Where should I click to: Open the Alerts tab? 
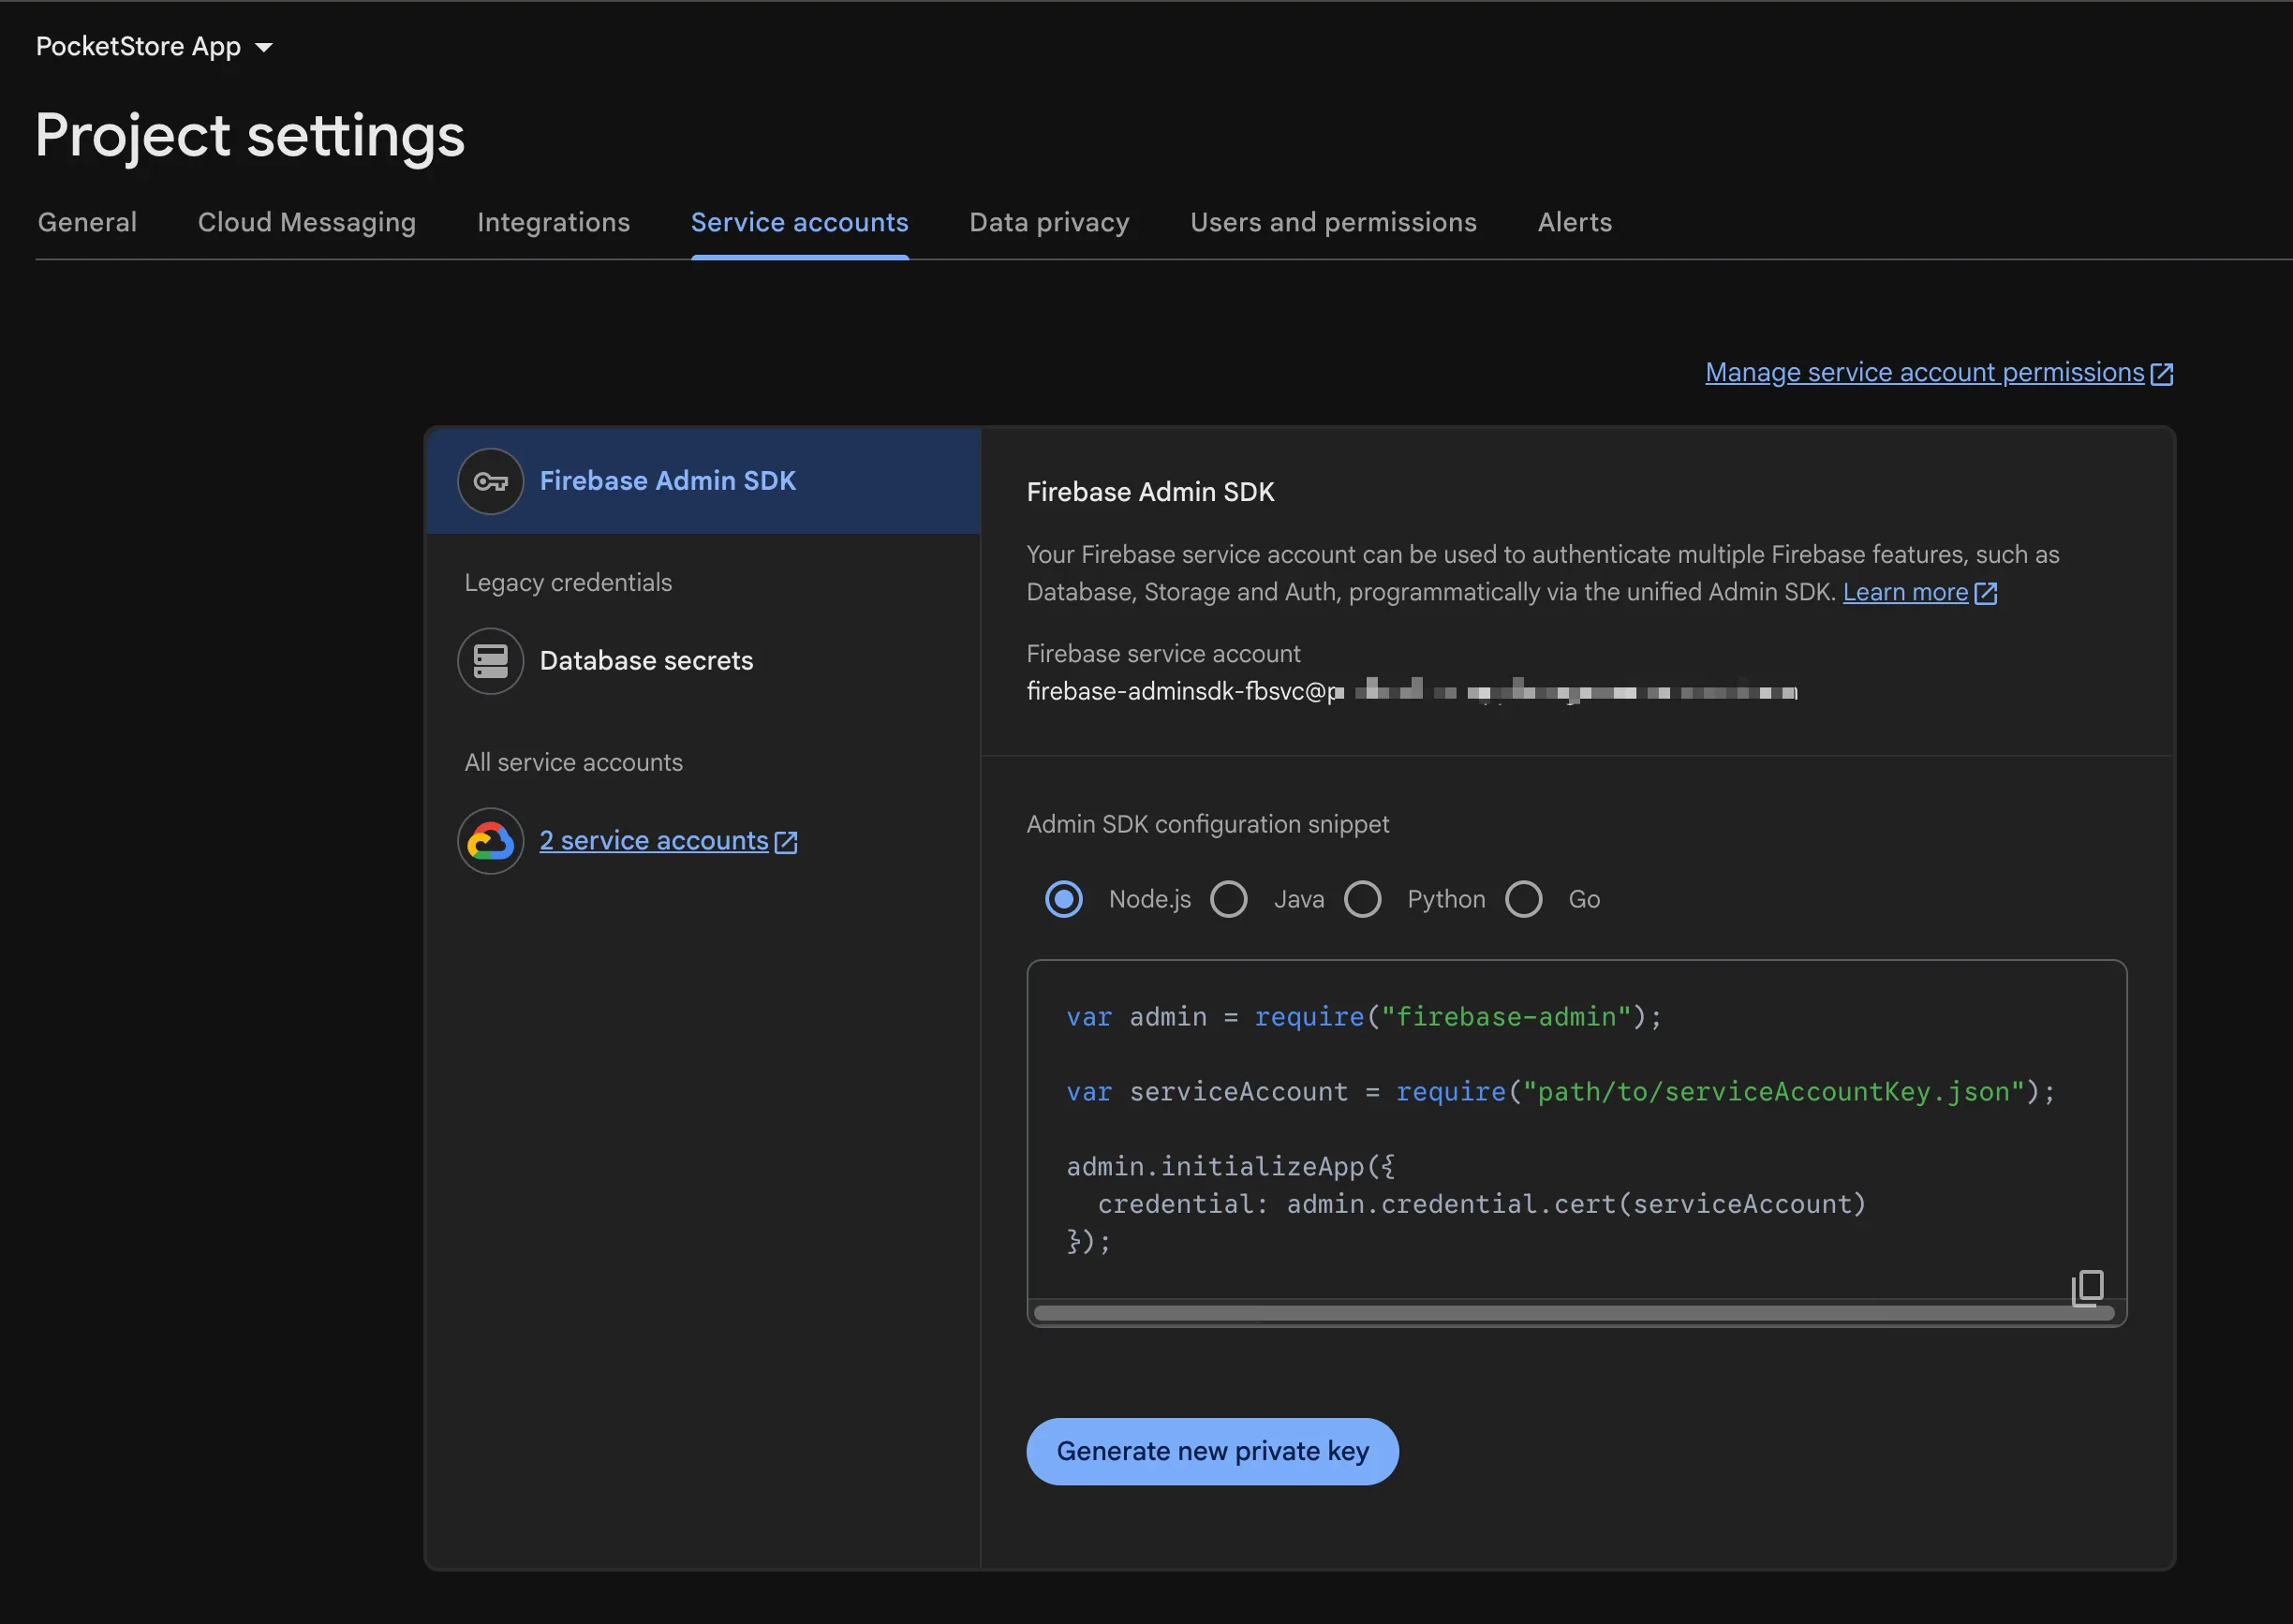(1575, 223)
